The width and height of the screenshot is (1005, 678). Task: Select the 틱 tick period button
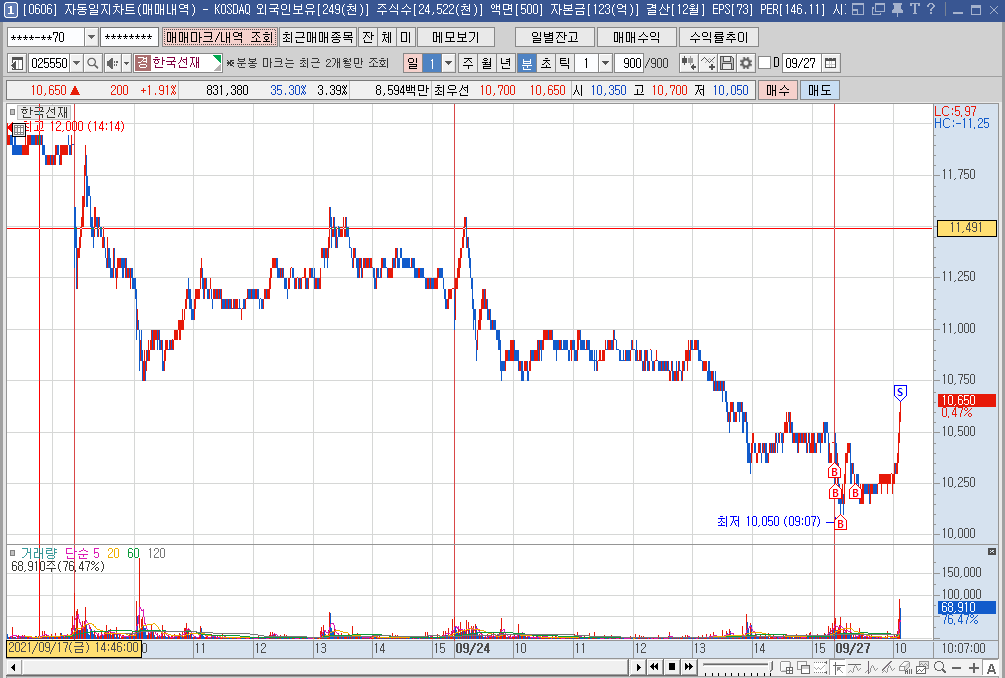(565, 63)
